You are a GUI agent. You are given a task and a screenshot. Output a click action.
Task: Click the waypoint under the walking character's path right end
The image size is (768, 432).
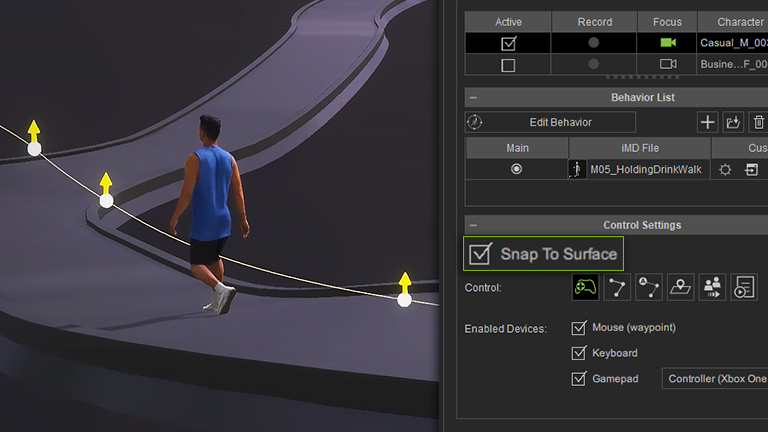coord(404,299)
